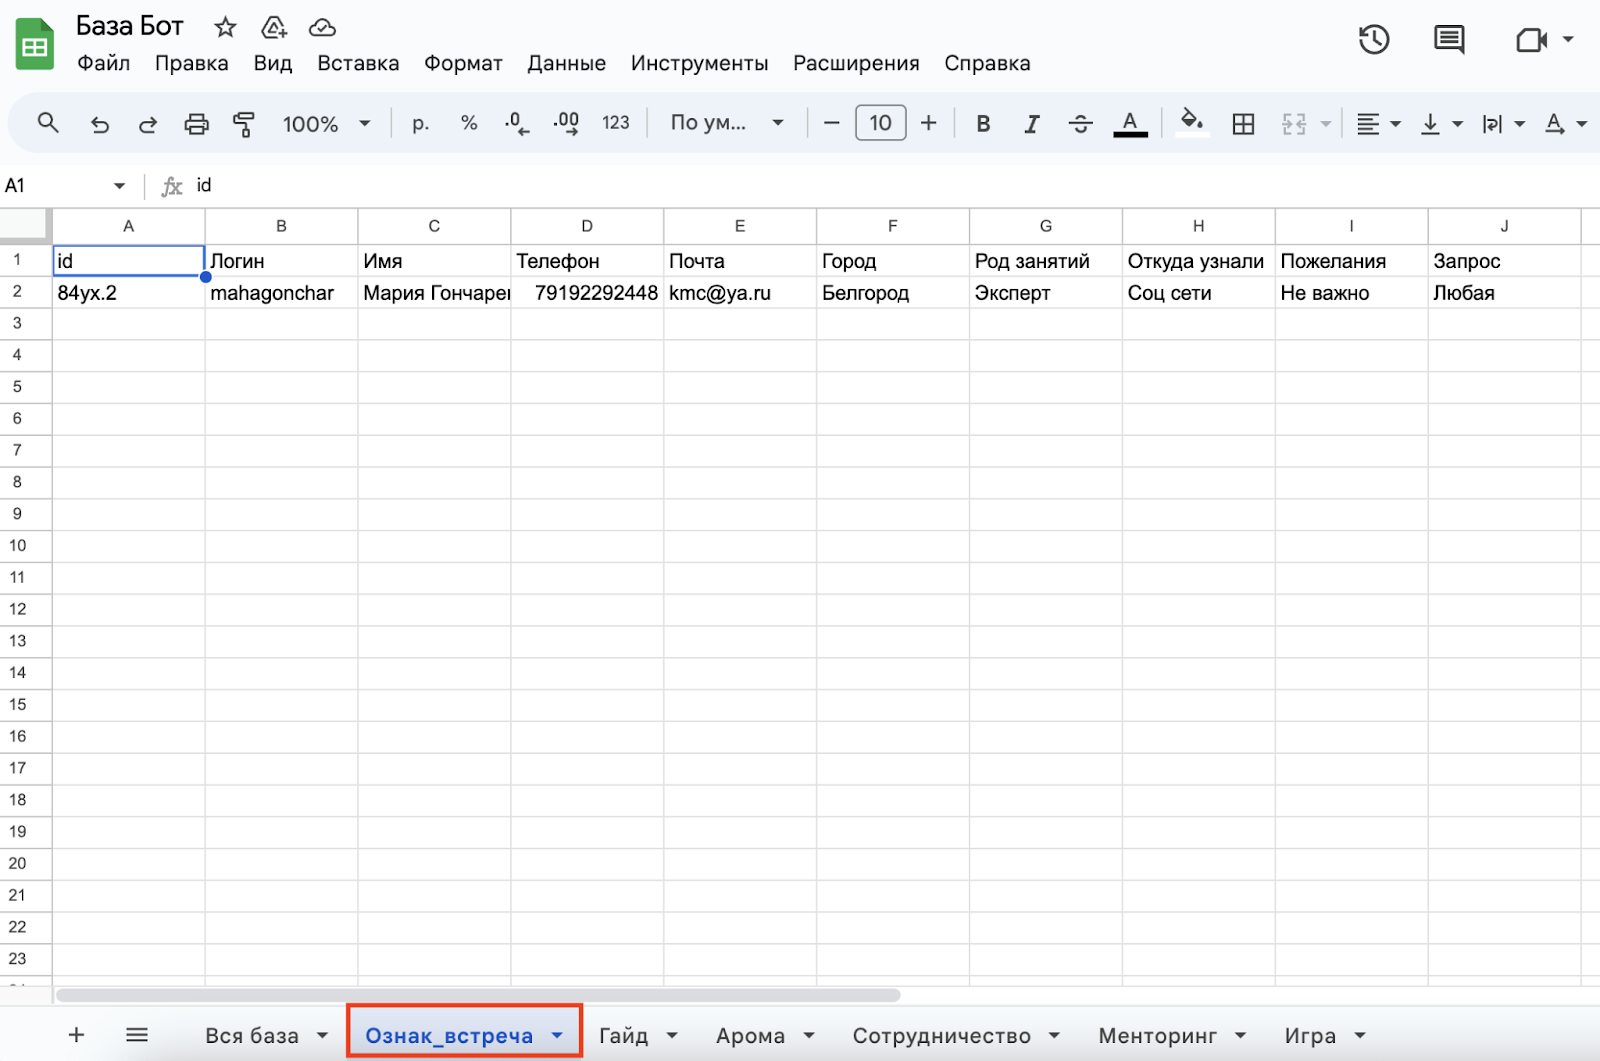The width and height of the screenshot is (1600, 1061).
Task: Expand the Гайд sheet tab menu arrow
Action: [x=672, y=1036]
